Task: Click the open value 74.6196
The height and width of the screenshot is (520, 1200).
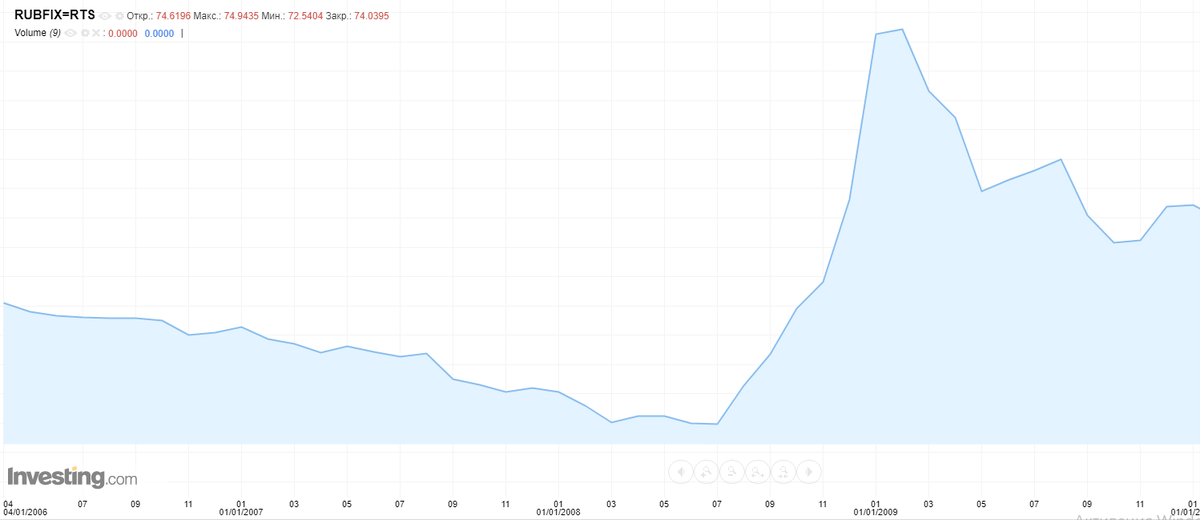Action: click(x=173, y=16)
